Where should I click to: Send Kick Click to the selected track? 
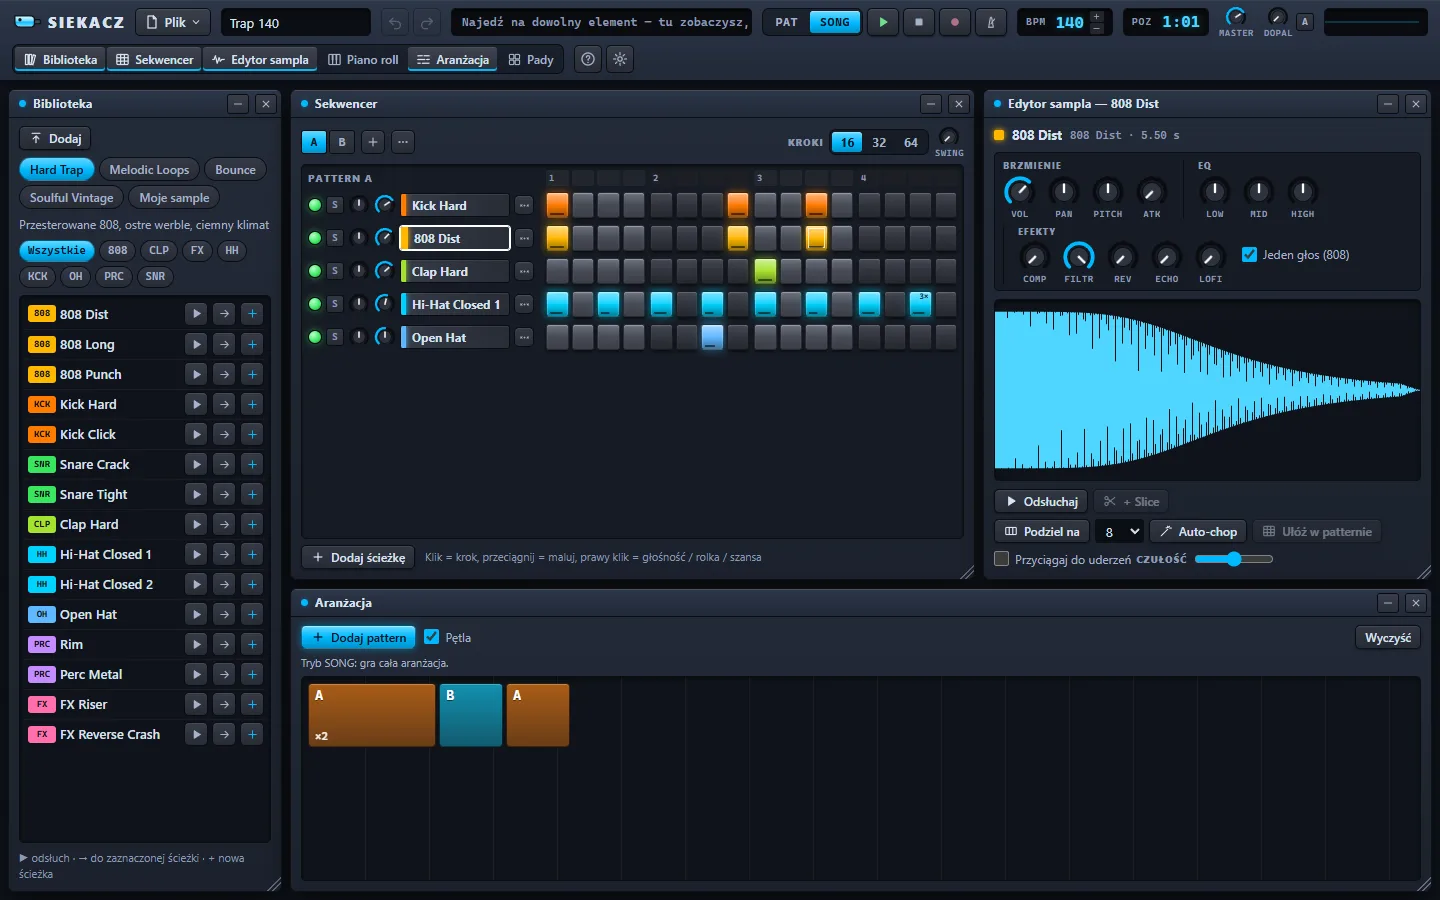224,434
